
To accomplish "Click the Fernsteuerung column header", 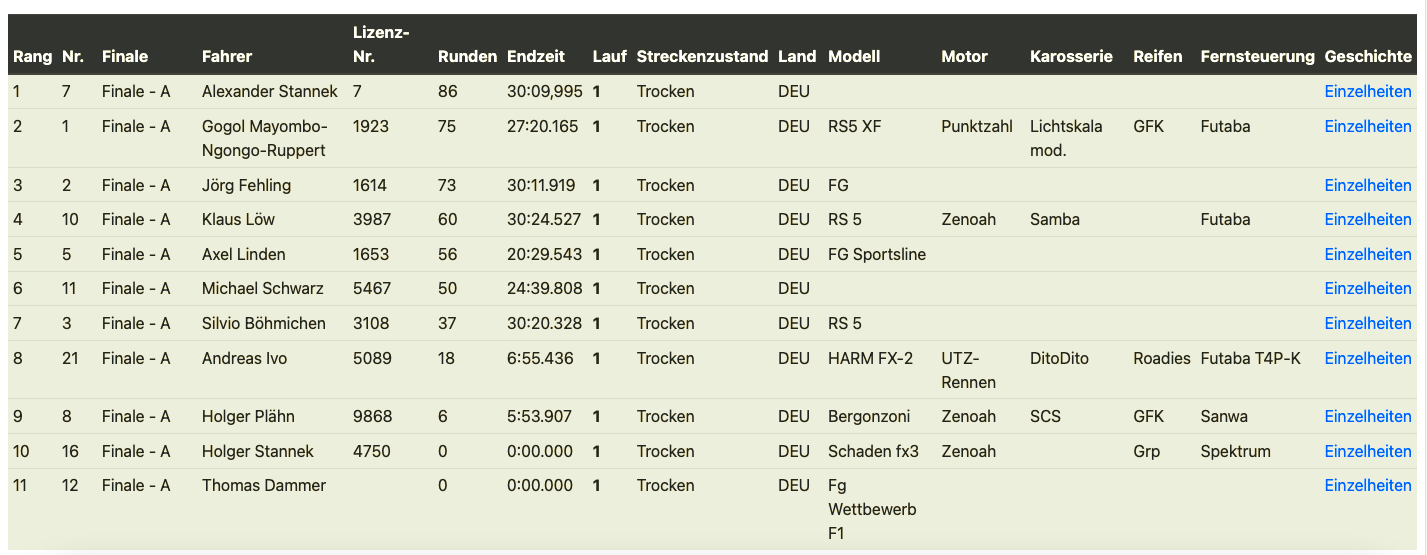I will click(1257, 57).
